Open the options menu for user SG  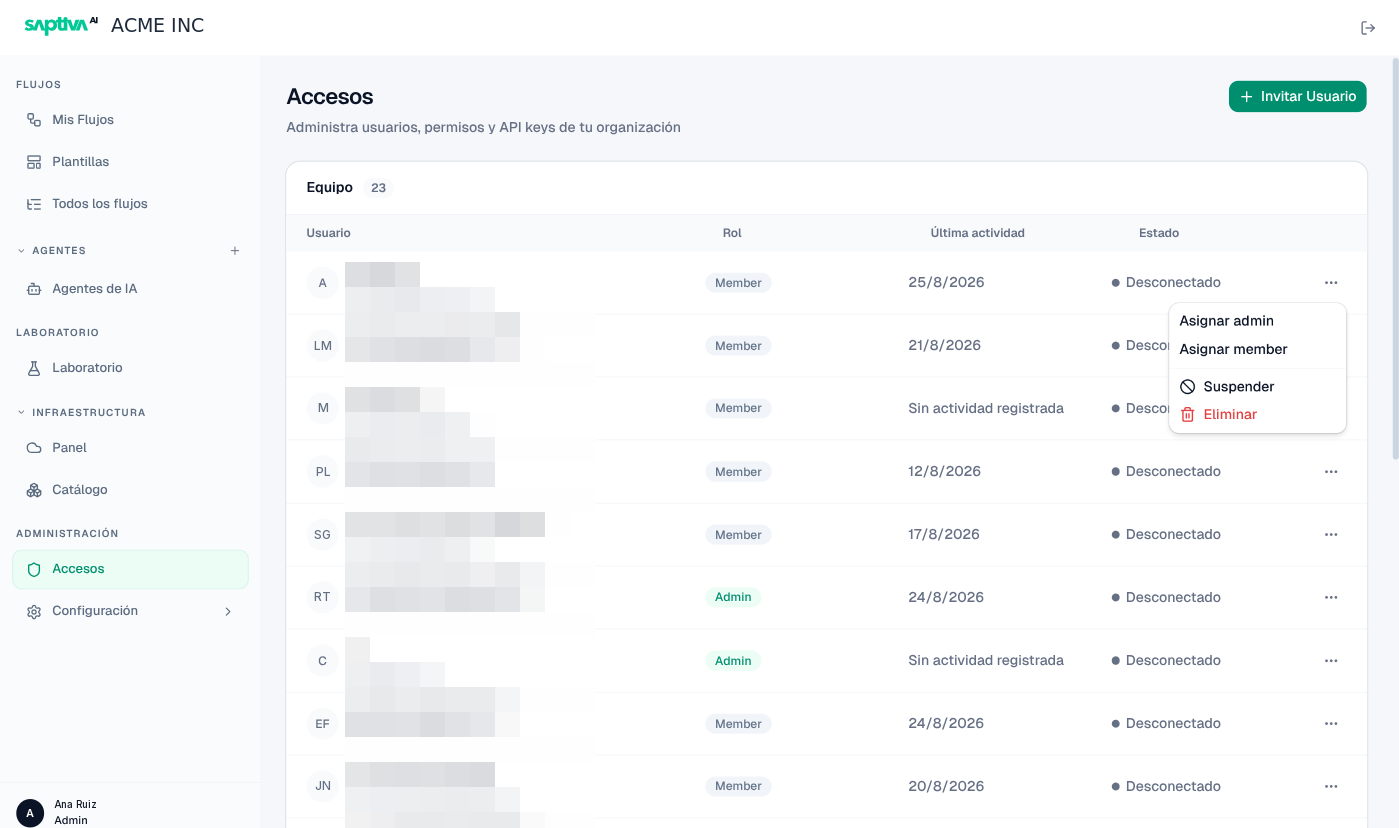(x=1331, y=535)
